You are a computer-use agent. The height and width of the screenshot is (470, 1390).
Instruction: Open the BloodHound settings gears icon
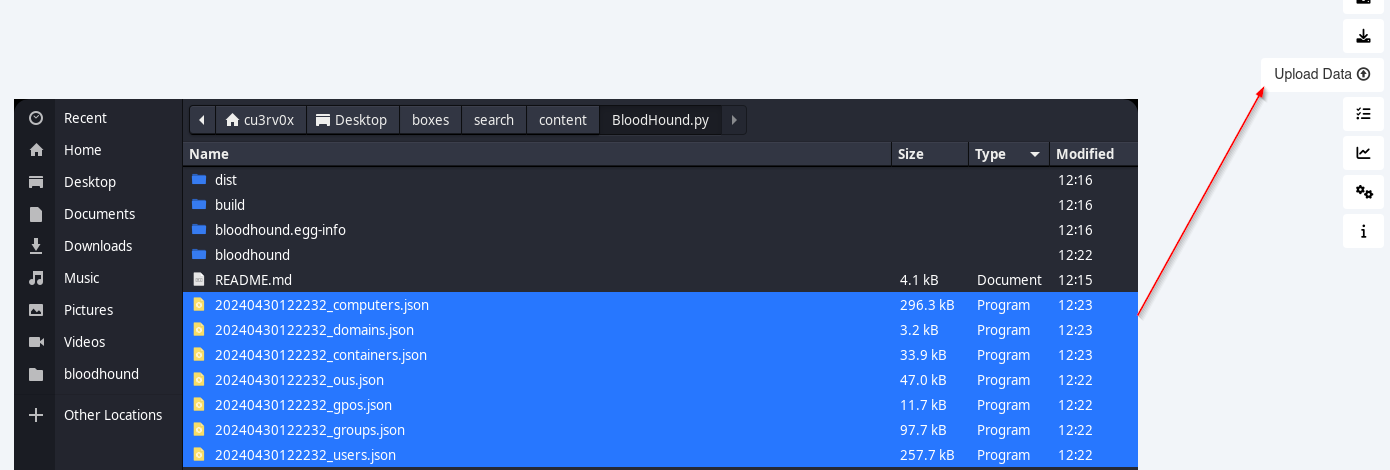[x=1363, y=192]
